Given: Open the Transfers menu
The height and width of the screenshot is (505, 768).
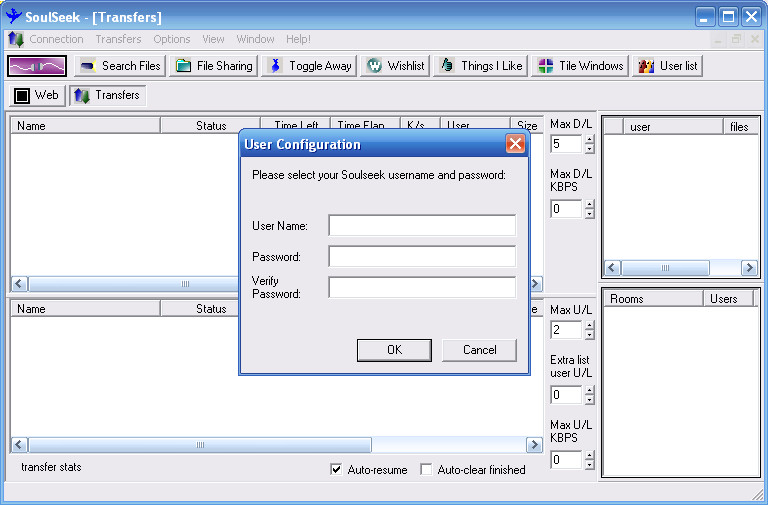Looking at the screenshot, I should 118,39.
